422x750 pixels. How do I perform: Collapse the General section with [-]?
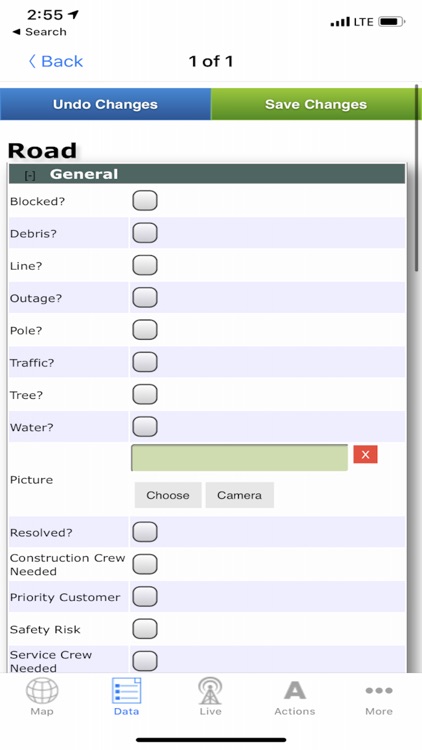pos(30,176)
